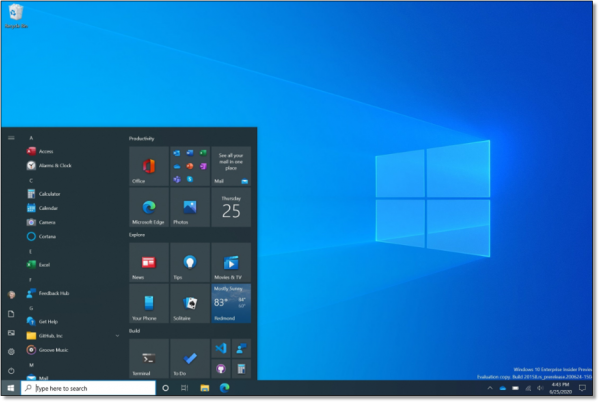Open the Movies & TV tile
The image size is (600, 403).
pos(231,262)
